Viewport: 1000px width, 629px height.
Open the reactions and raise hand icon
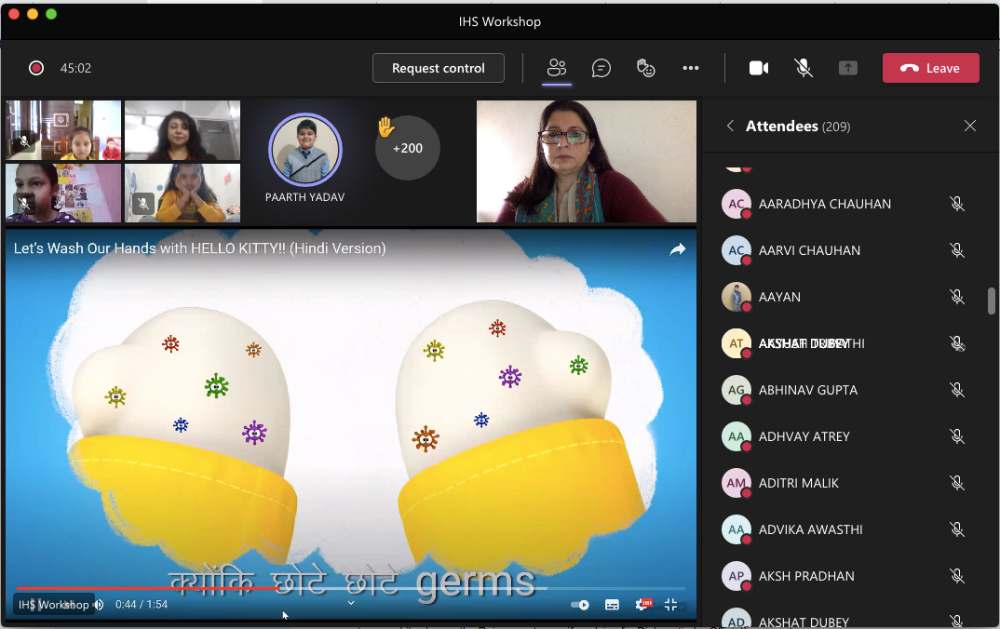[x=645, y=68]
